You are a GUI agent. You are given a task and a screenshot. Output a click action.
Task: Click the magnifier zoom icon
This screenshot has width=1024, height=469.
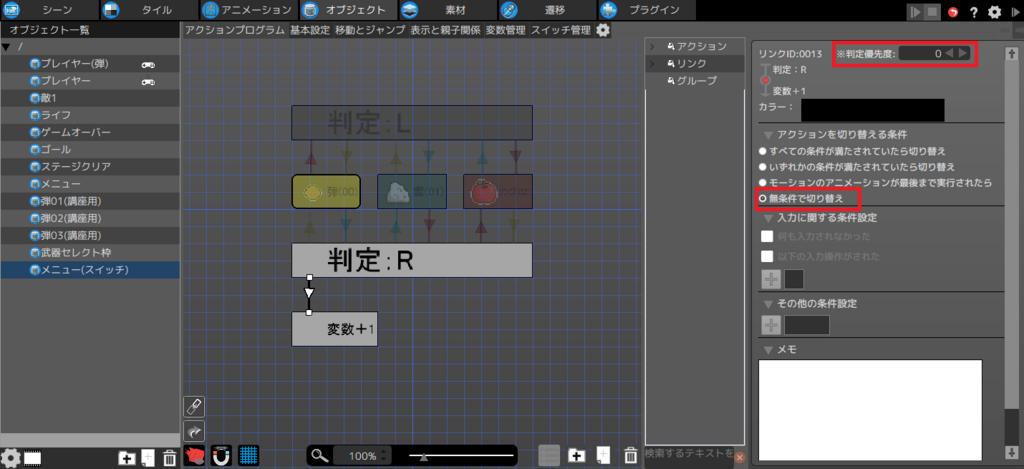pyautogui.click(x=319, y=455)
